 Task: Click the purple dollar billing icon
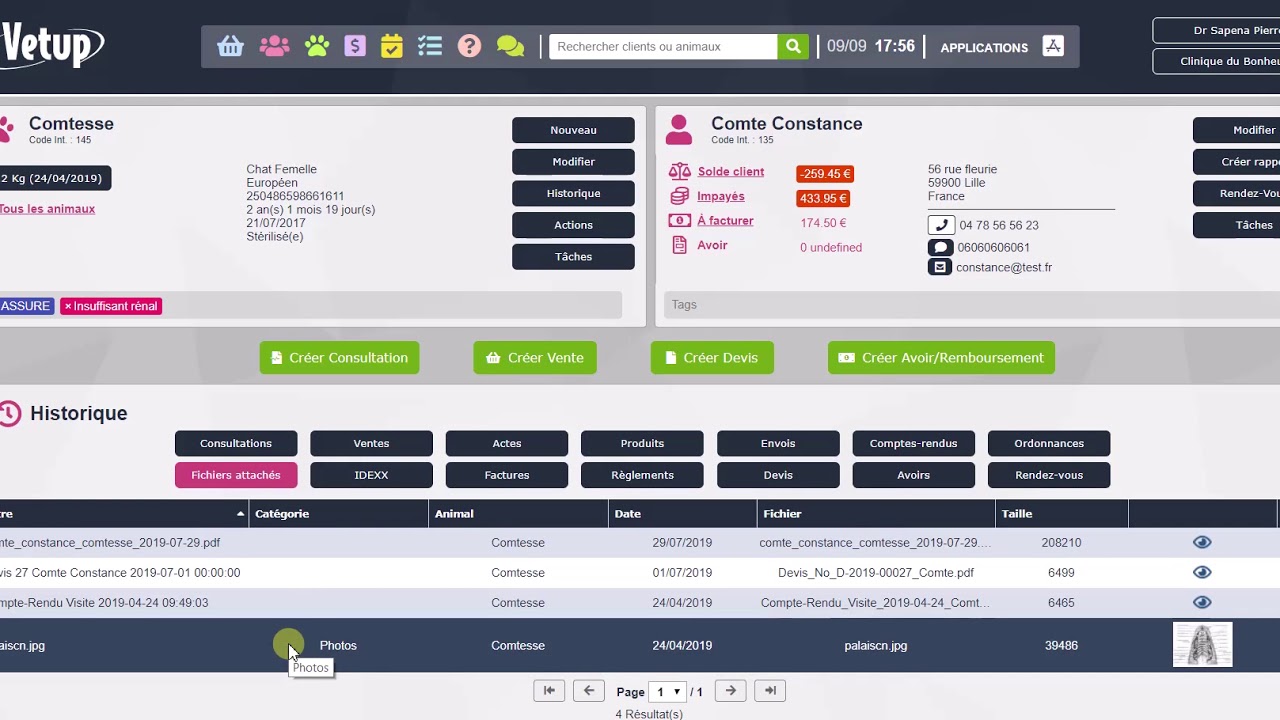pyautogui.click(x=354, y=47)
